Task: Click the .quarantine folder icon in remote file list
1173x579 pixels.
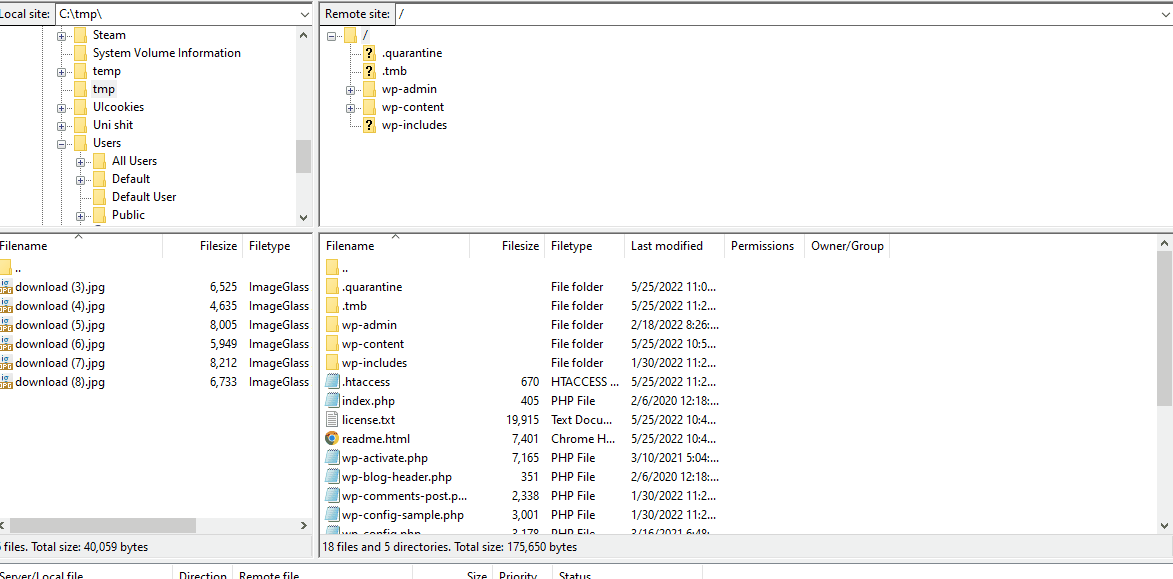Action: [x=332, y=287]
